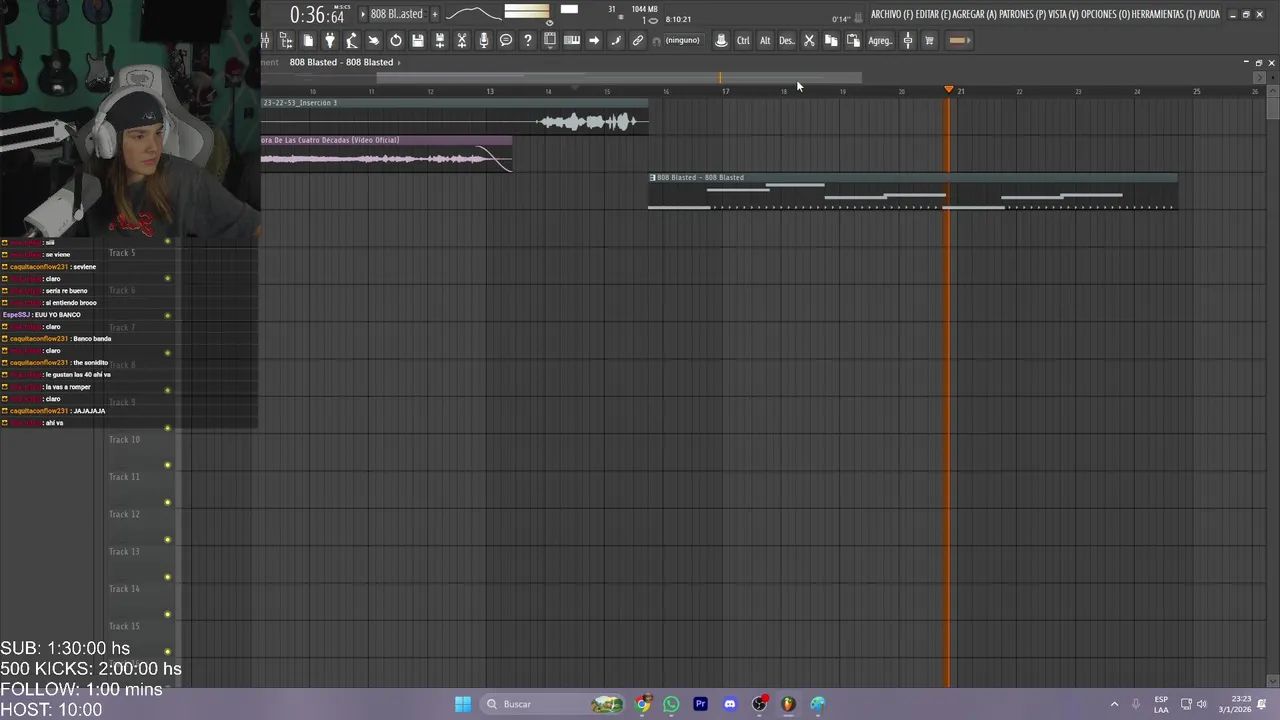Click the save new version icon
Image resolution: width=1280 pixels, height=720 pixels.
tap(440, 40)
